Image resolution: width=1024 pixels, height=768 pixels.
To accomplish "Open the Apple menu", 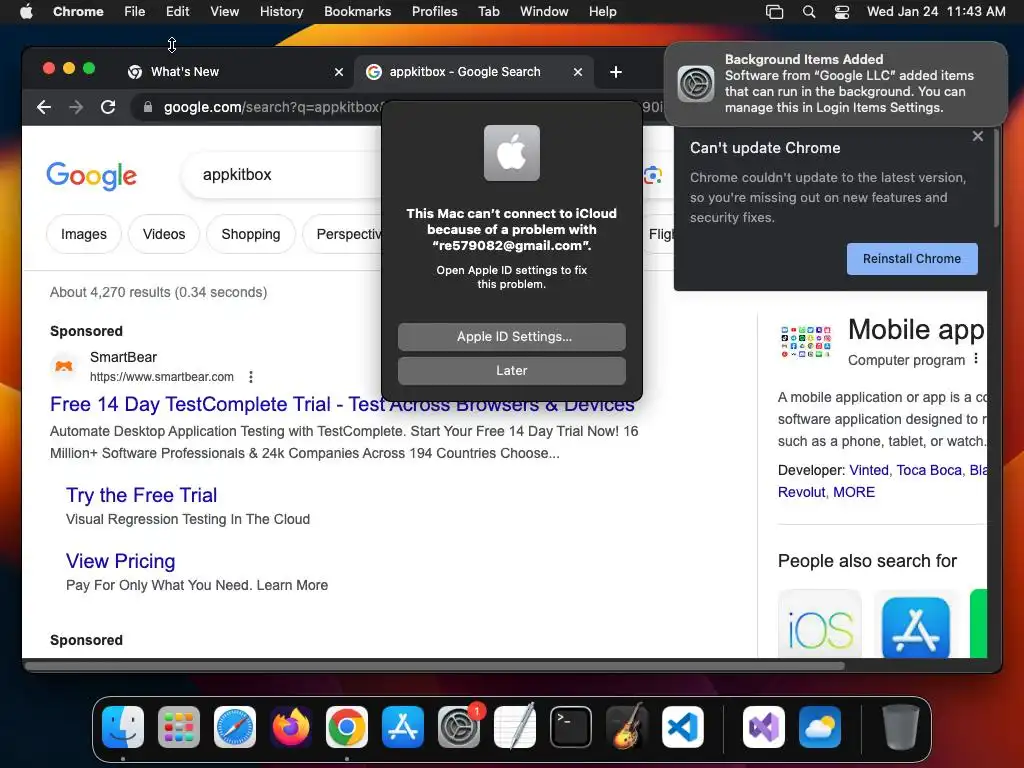I will point(26,11).
